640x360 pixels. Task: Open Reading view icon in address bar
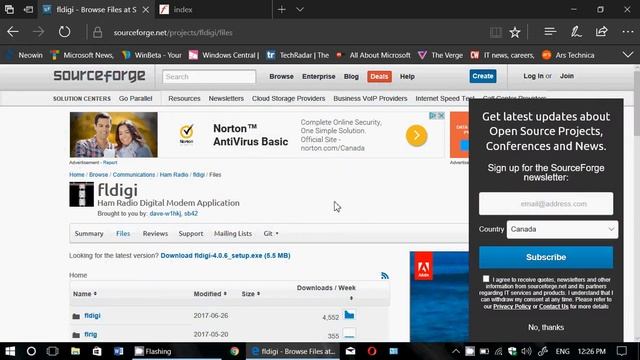point(496,32)
